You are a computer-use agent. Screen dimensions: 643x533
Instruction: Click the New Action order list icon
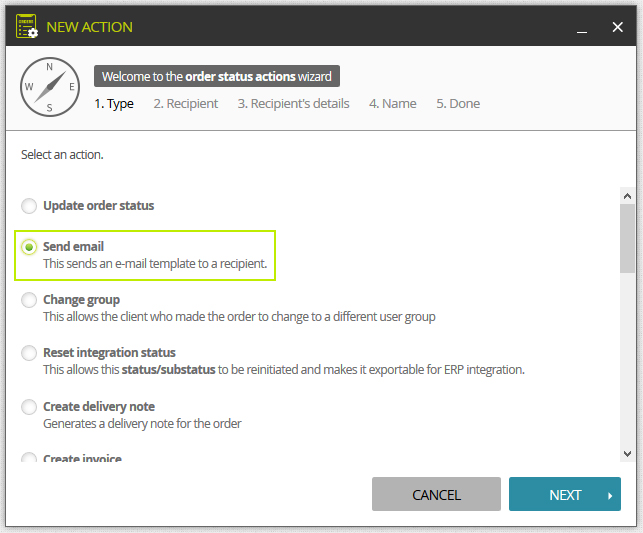coord(27,26)
